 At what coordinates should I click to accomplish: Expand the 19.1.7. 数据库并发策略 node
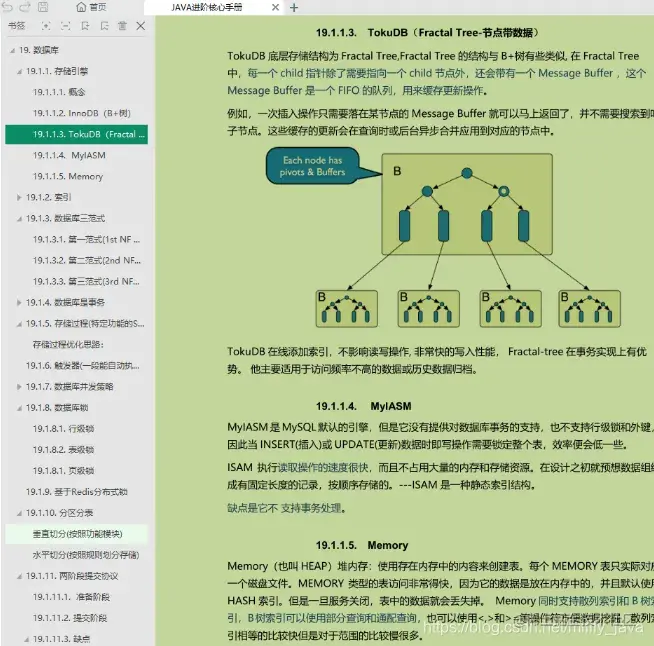(x=19, y=387)
